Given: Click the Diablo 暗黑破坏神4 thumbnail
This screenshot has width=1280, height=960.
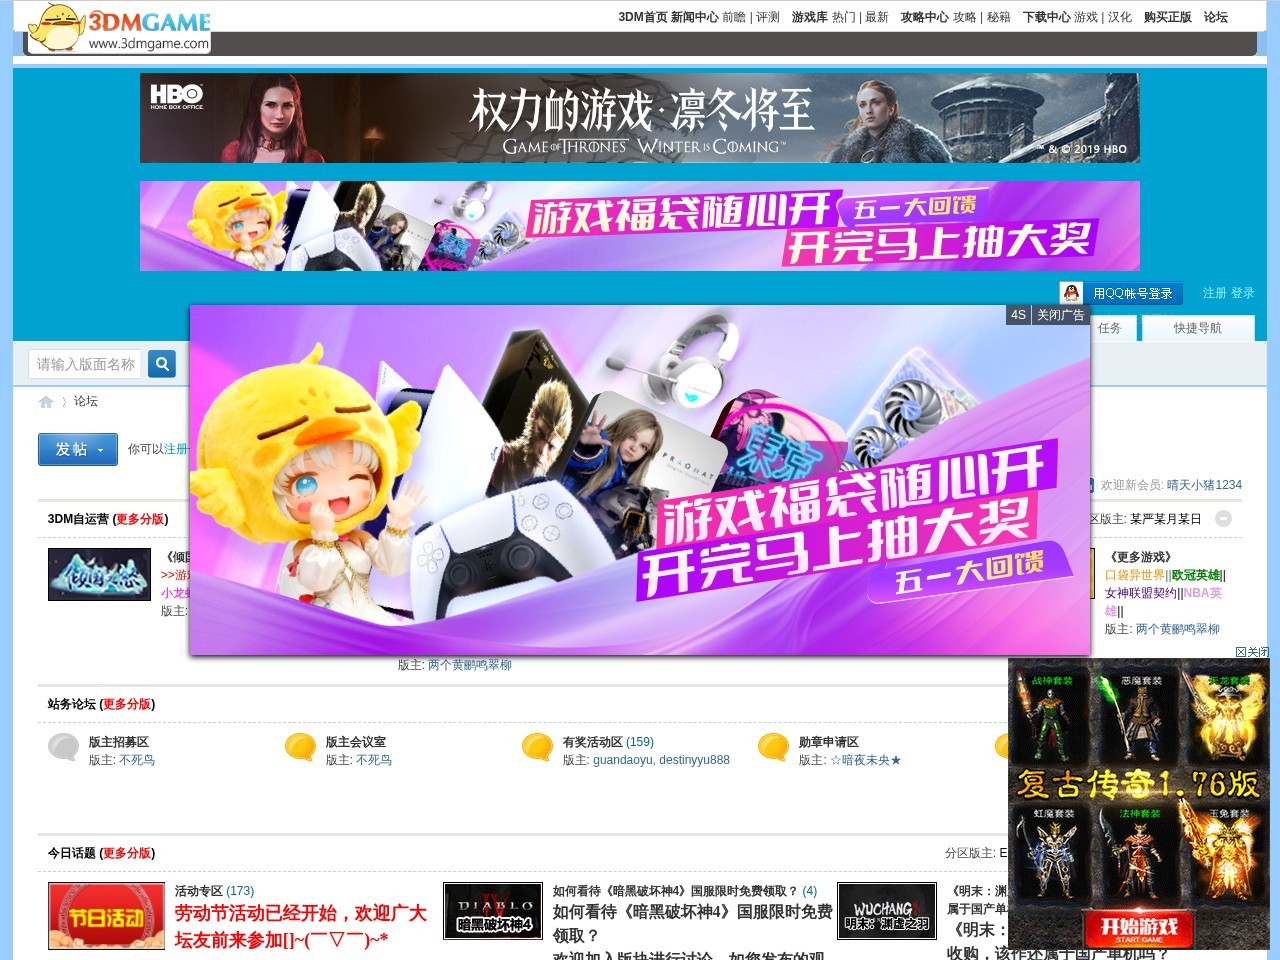Looking at the screenshot, I should [493, 911].
